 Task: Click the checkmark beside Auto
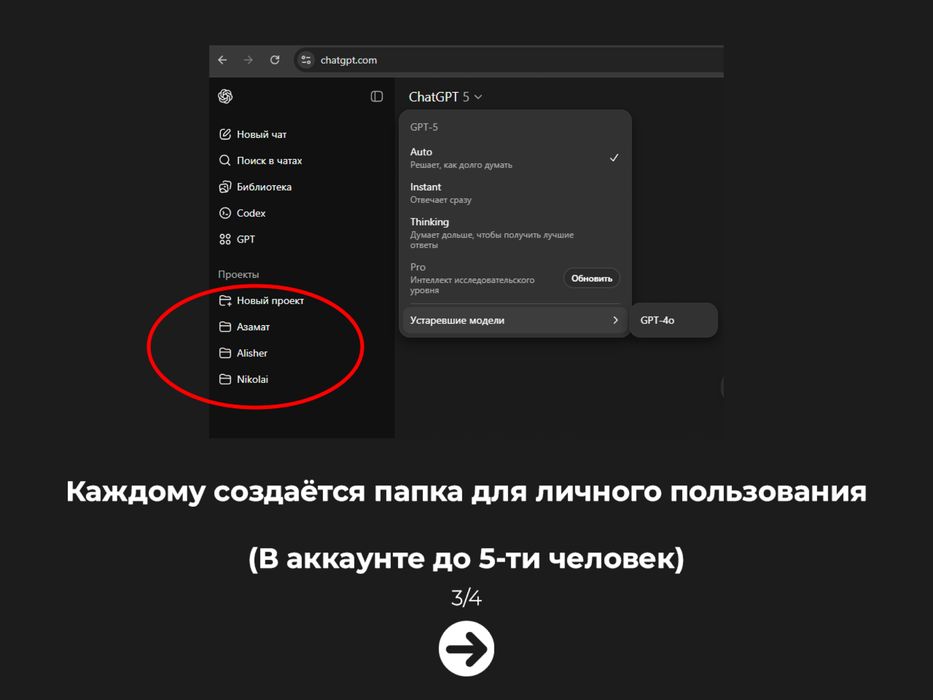(614, 158)
